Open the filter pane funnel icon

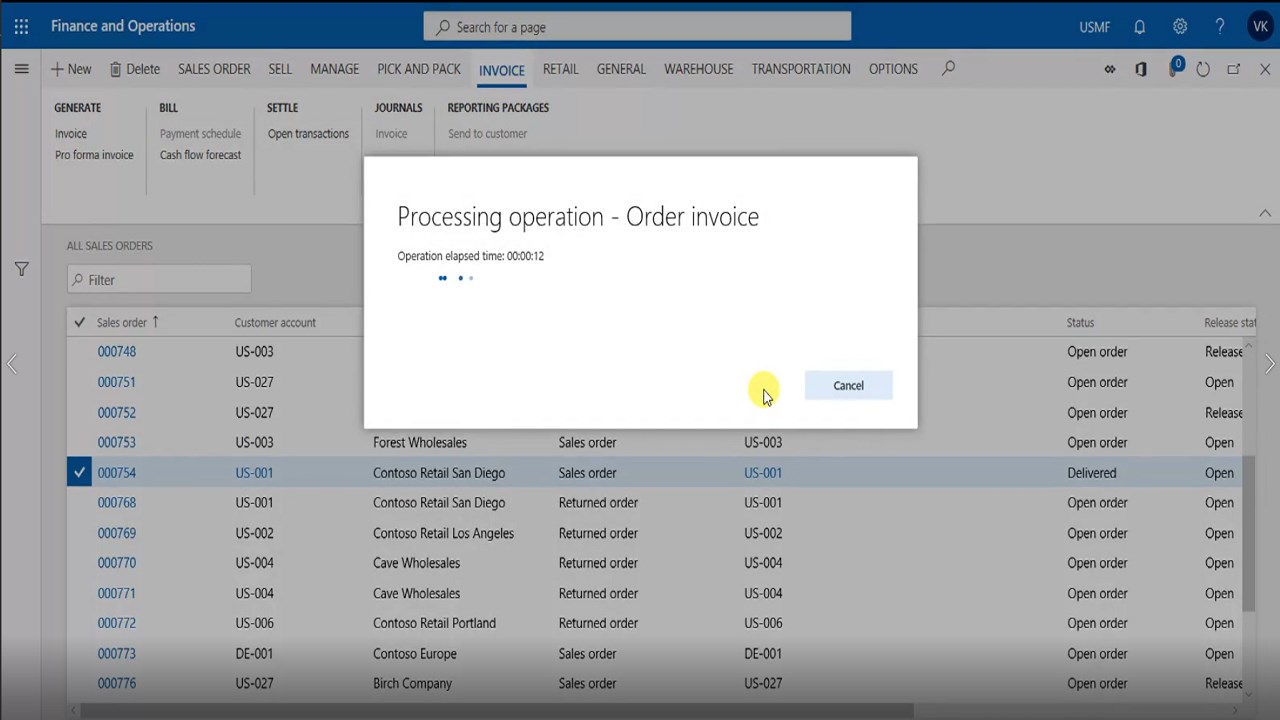tap(21, 269)
